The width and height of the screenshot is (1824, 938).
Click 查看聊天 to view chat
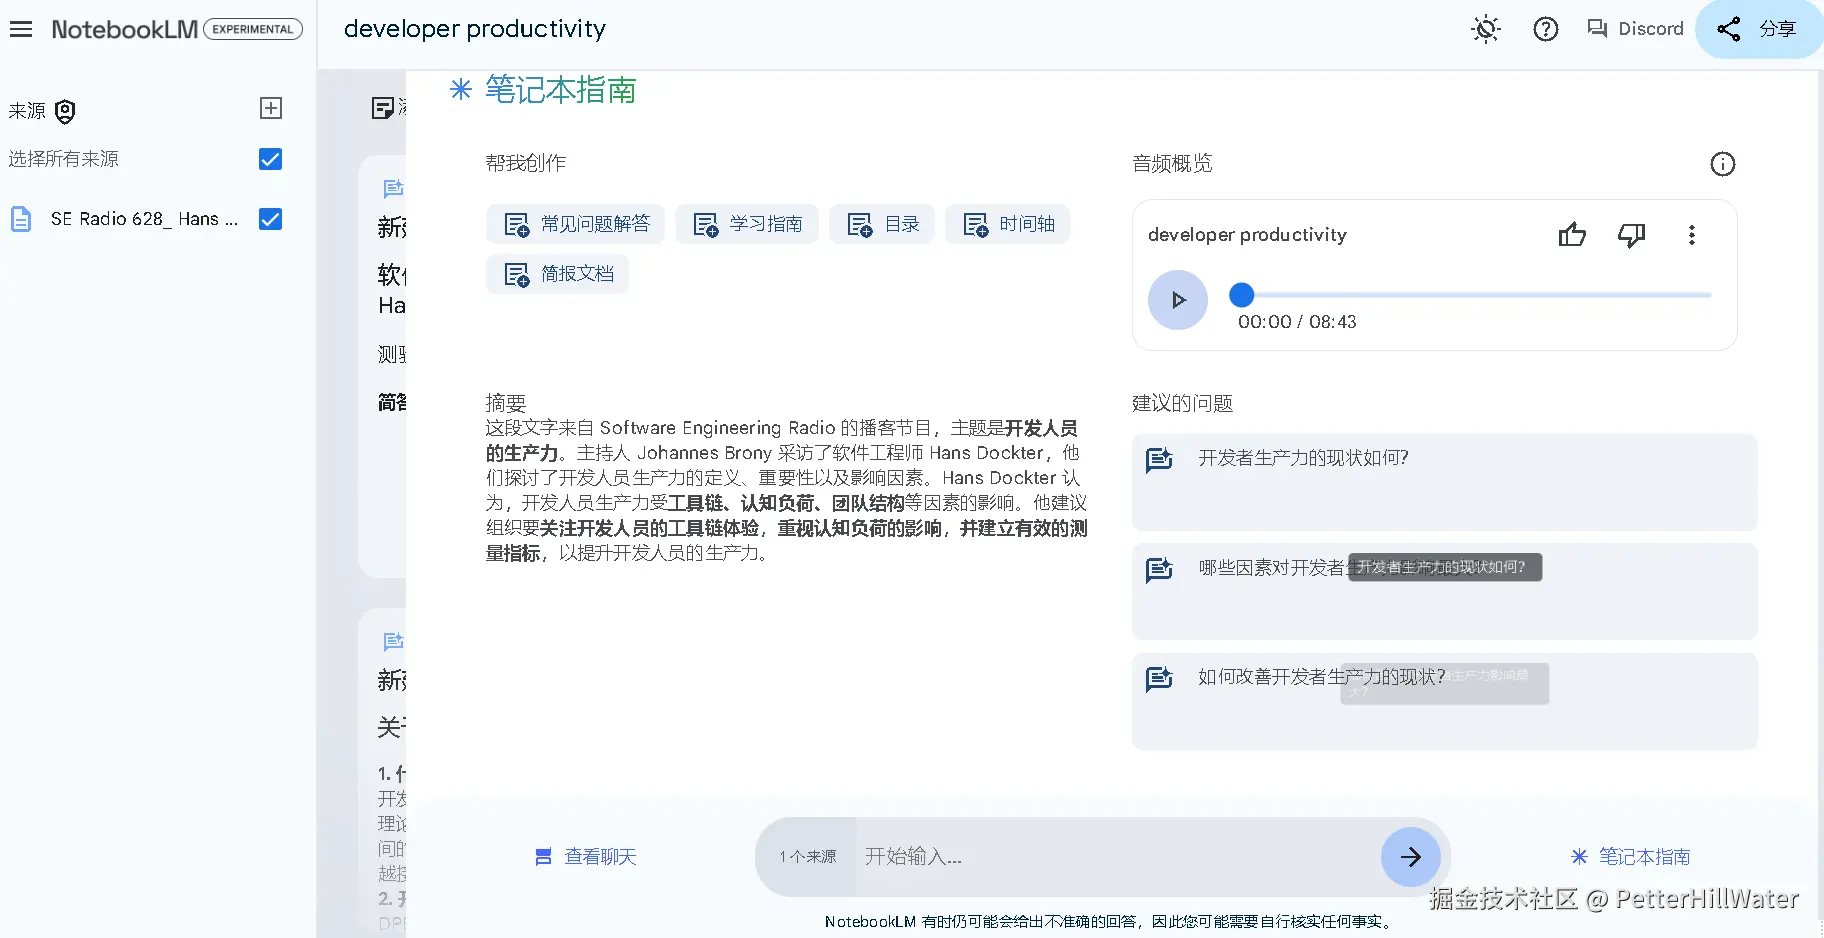[x=586, y=857]
